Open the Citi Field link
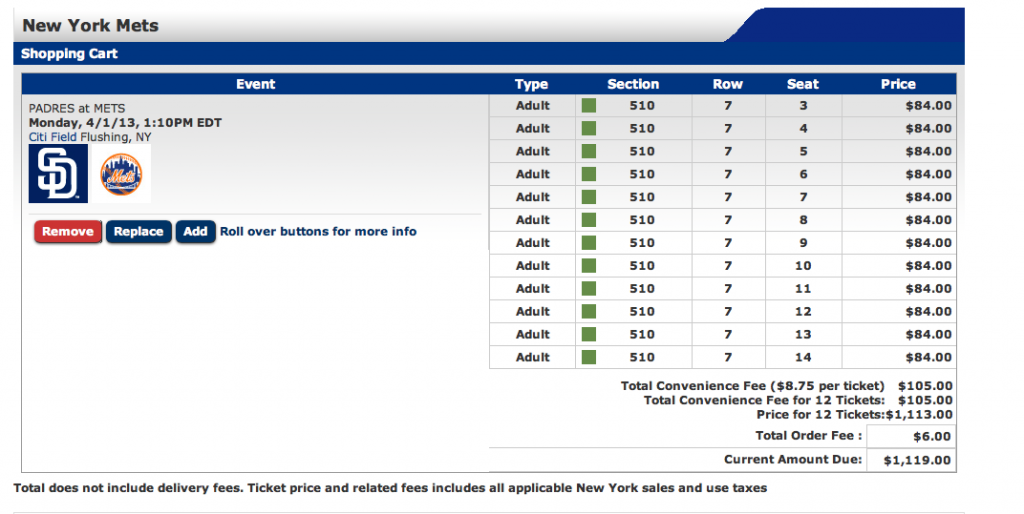 pyautogui.click(x=53, y=137)
